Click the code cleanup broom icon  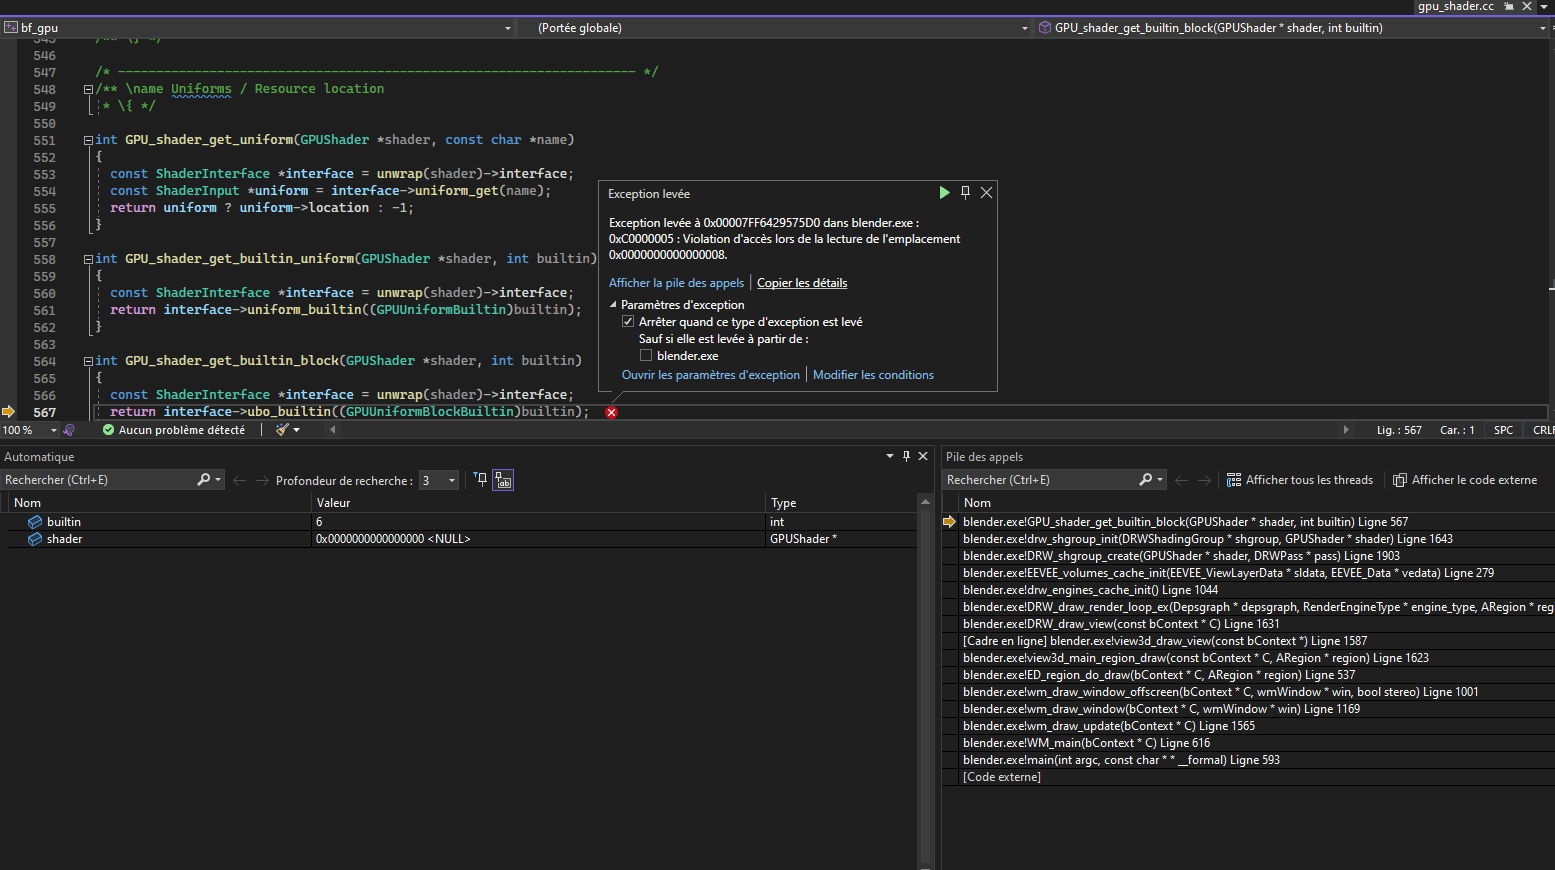[283, 430]
